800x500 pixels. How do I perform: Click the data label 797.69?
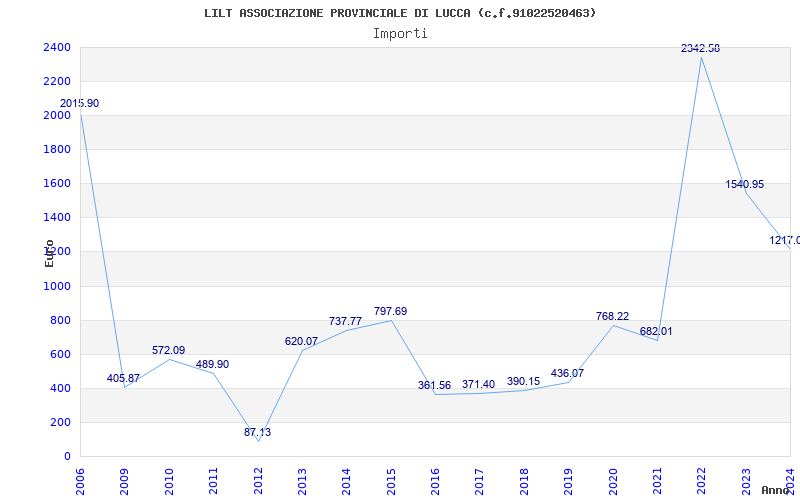pyautogui.click(x=390, y=312)
